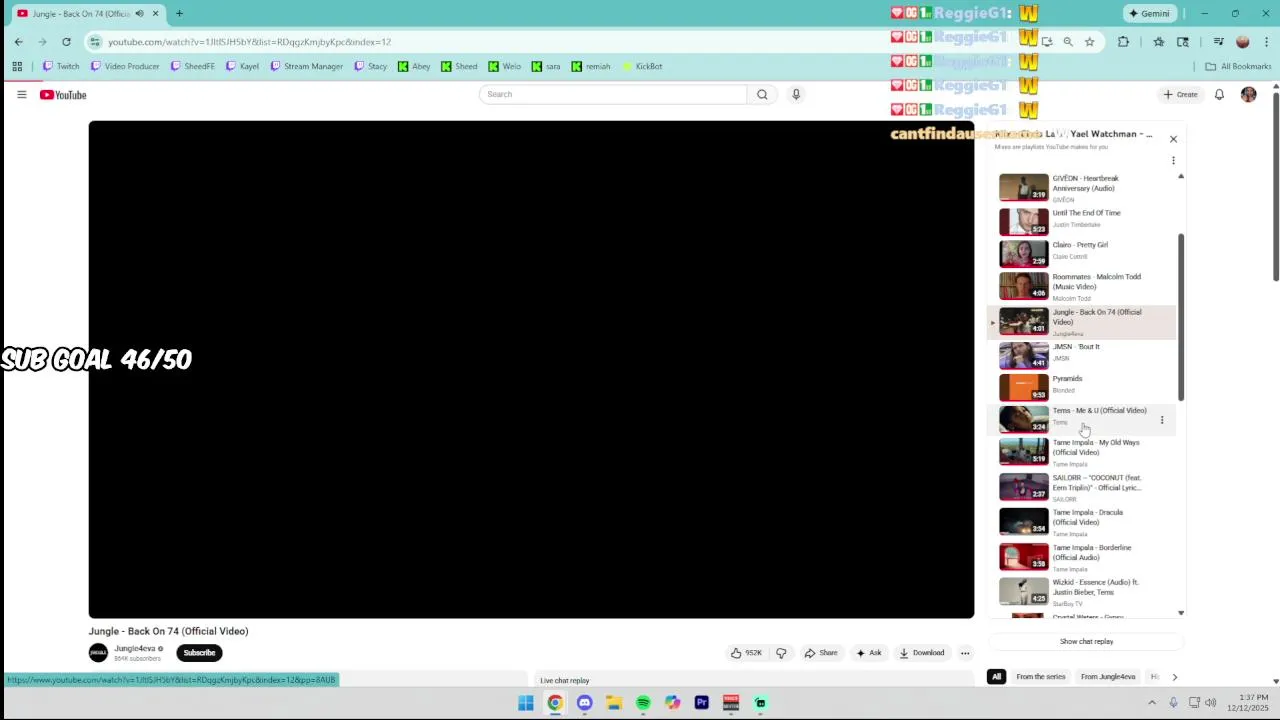Close the mix playlist panel
Image resolution: width=1280 pixels, height=720 pixels.
(1173, 139)
